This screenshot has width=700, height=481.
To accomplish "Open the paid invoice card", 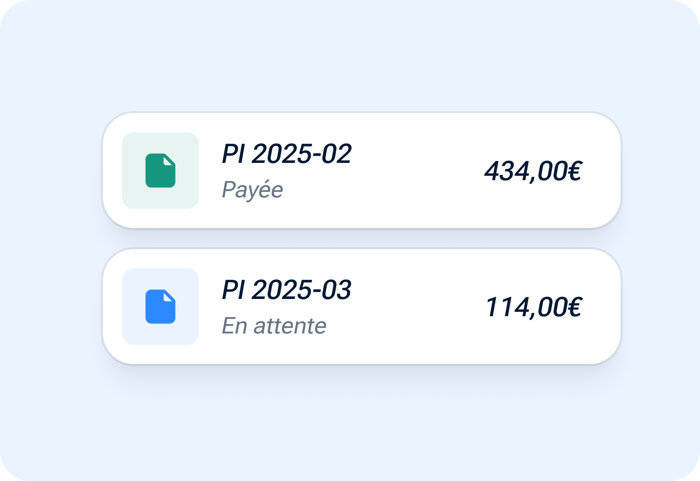I will [x=362, y=171].
